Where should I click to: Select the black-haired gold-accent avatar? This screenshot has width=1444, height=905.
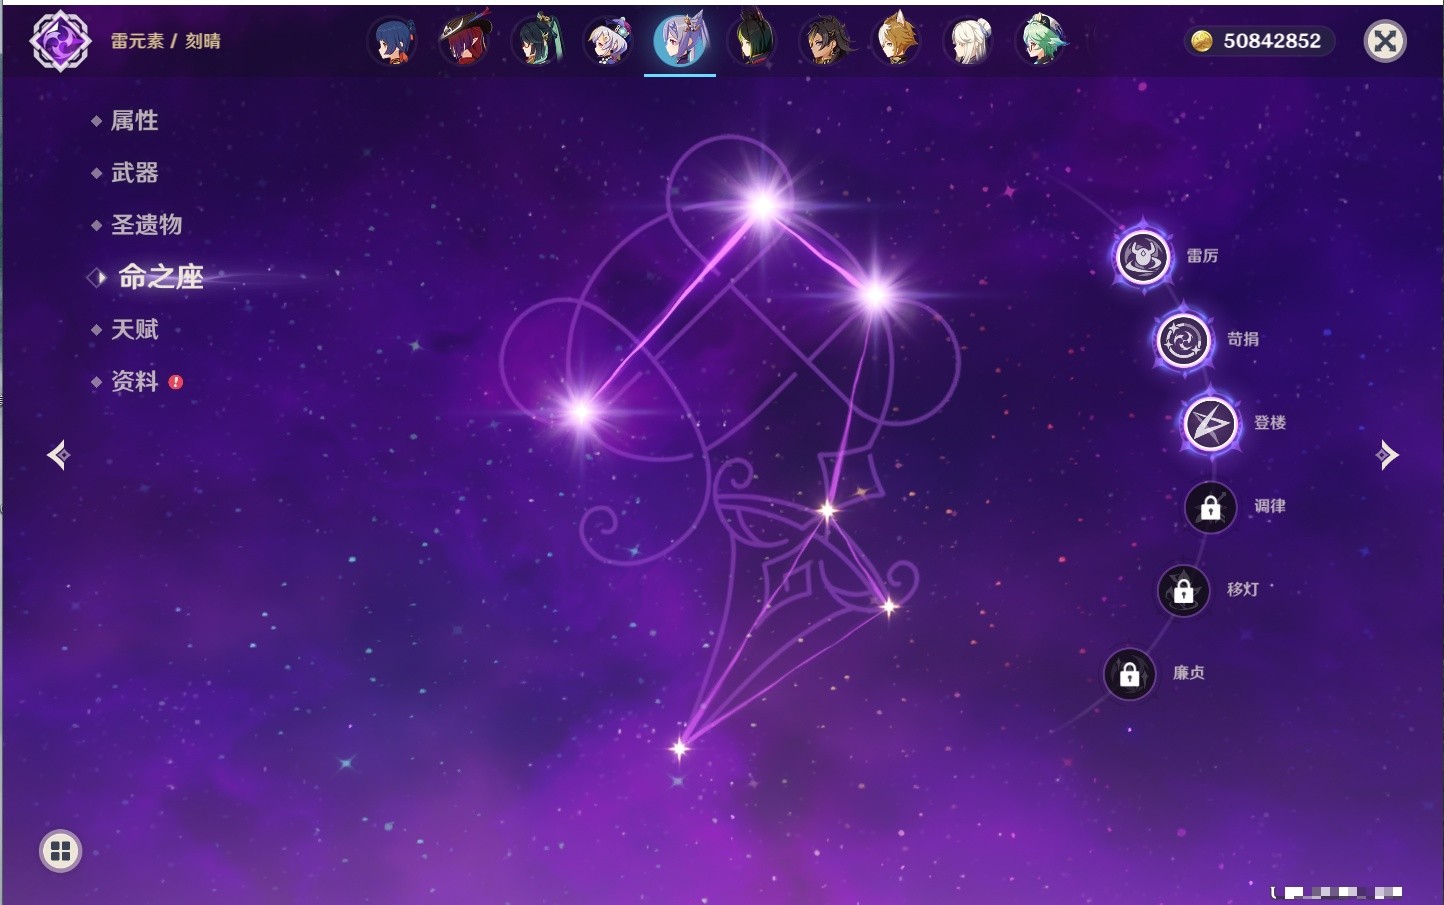click(x=826, y=41)
